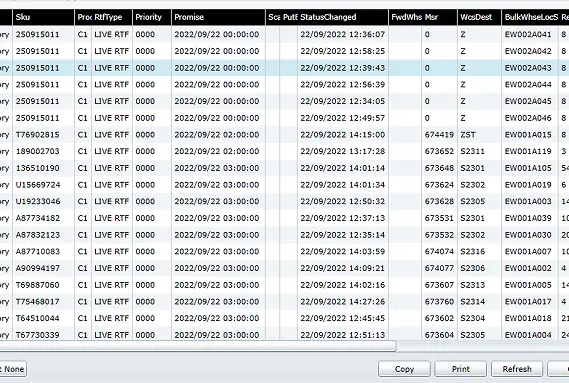
Task: Click the Refresh button
Action: point(517,369)
